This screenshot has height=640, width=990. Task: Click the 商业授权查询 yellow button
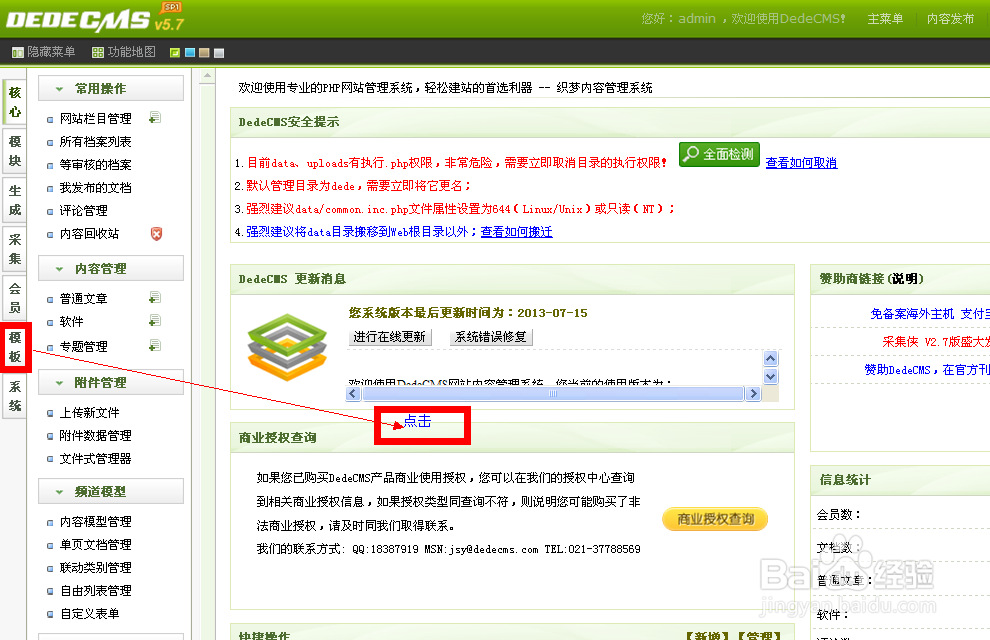click(715, 519)
